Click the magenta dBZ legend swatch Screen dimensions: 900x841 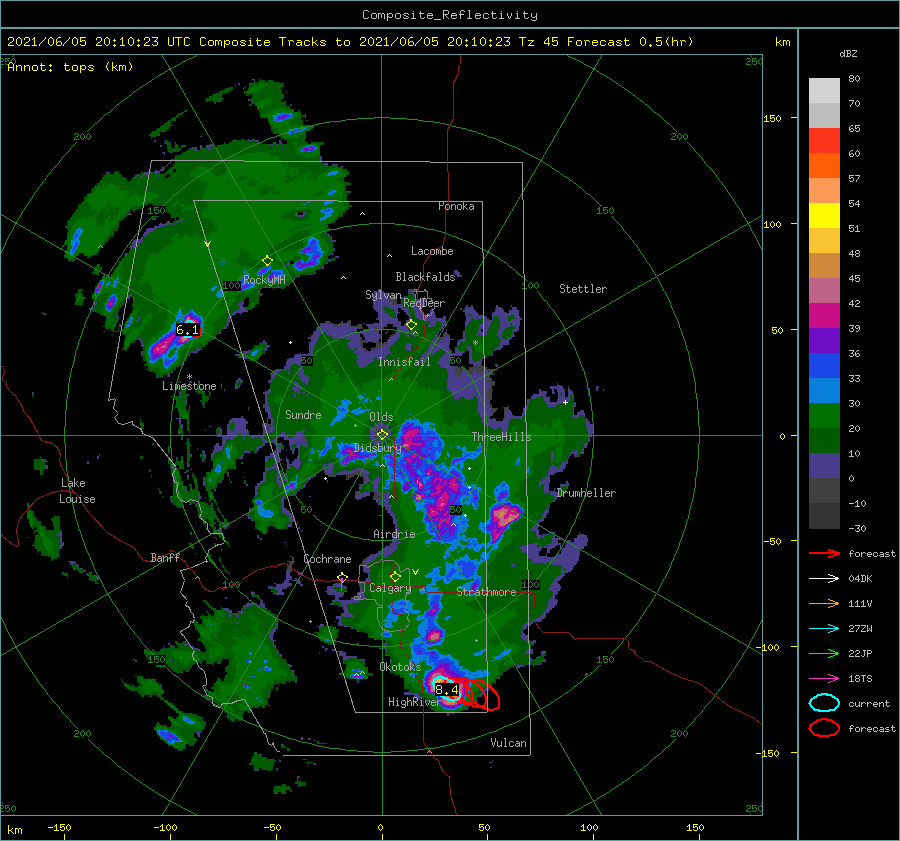(824, 315)
